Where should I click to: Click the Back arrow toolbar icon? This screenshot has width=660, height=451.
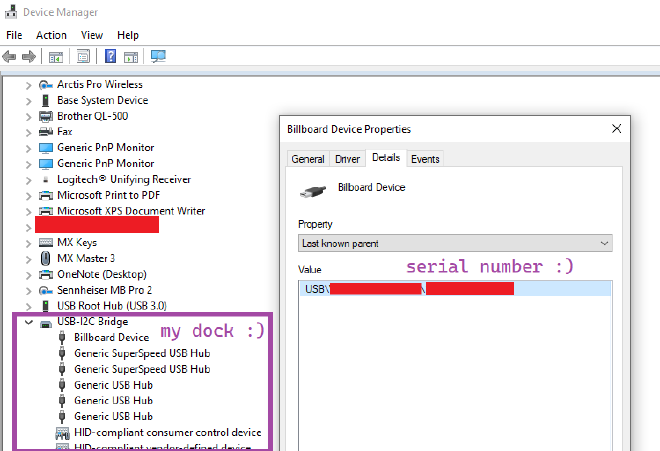click(x=9, y=56)
